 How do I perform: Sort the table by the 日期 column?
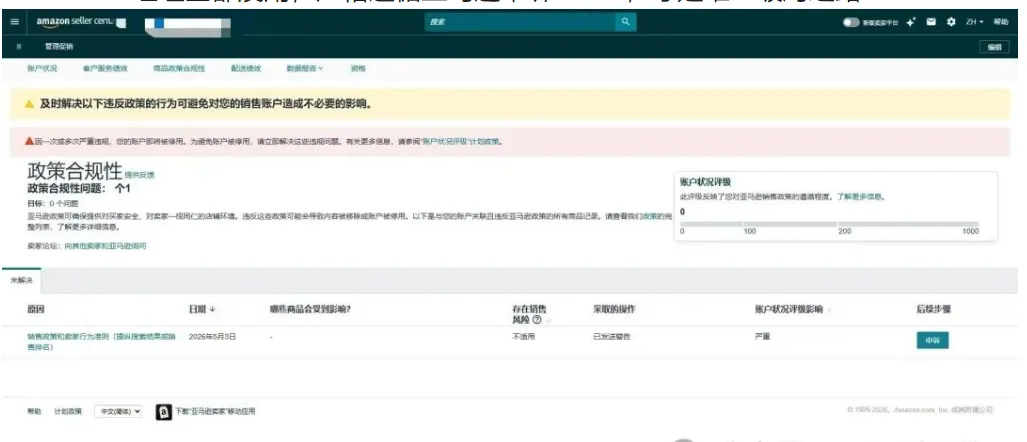(202, 309)
